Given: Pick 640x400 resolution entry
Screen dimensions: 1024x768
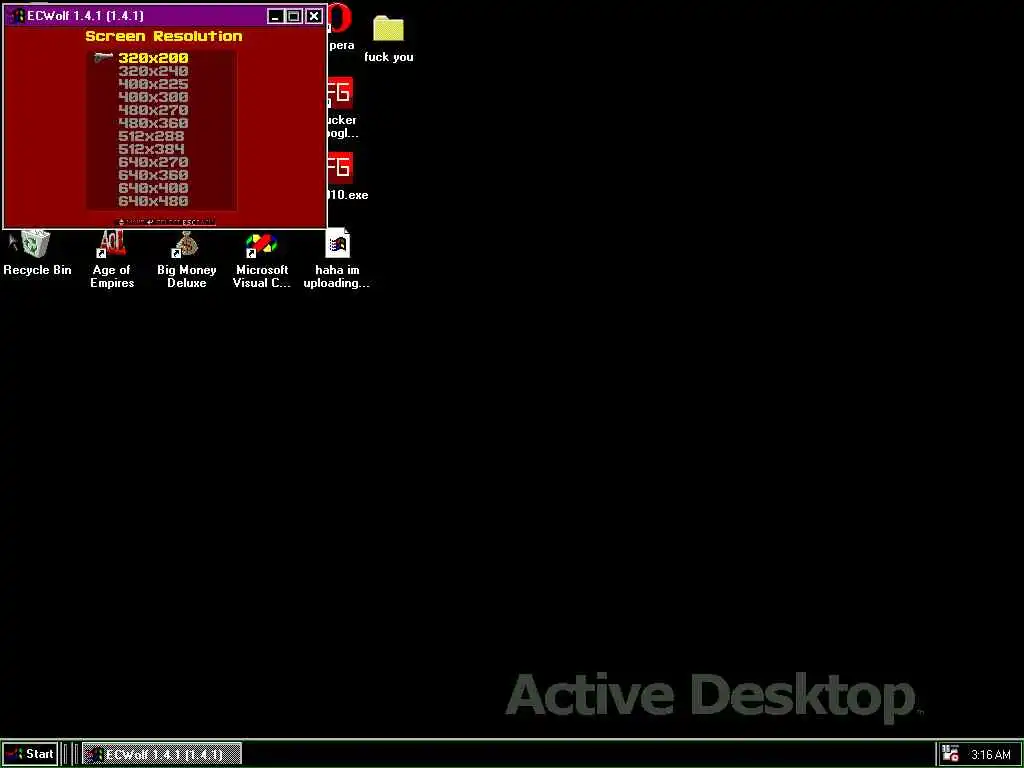Looking at the screenshot, I should 153,188.
